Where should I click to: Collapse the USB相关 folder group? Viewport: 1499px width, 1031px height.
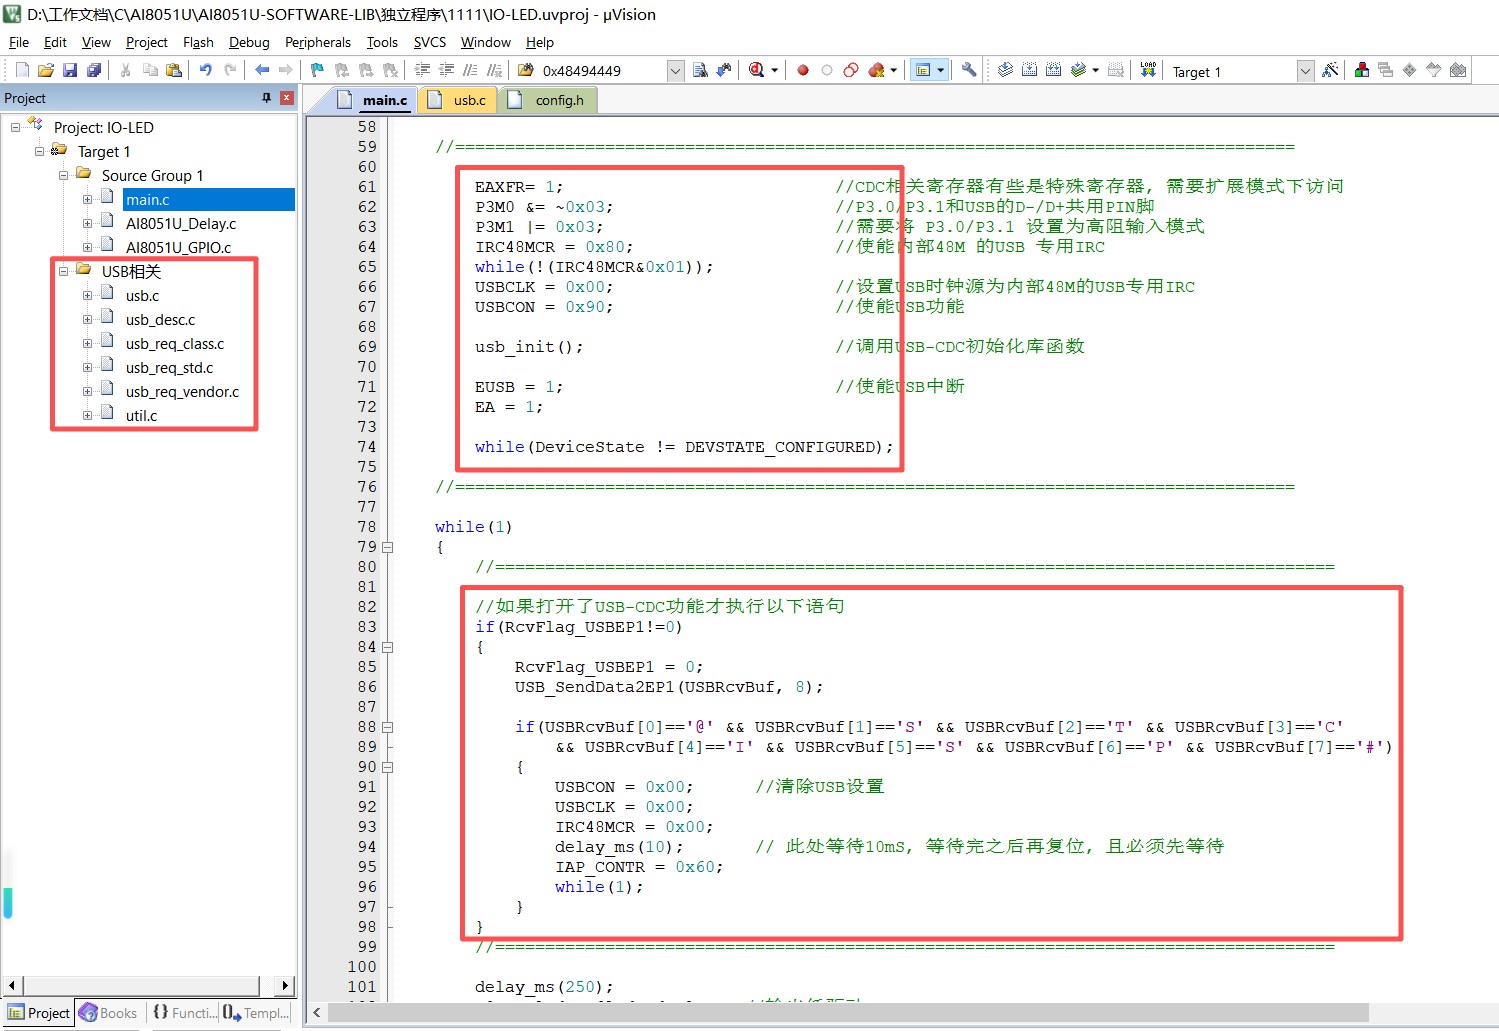point(63,271)
